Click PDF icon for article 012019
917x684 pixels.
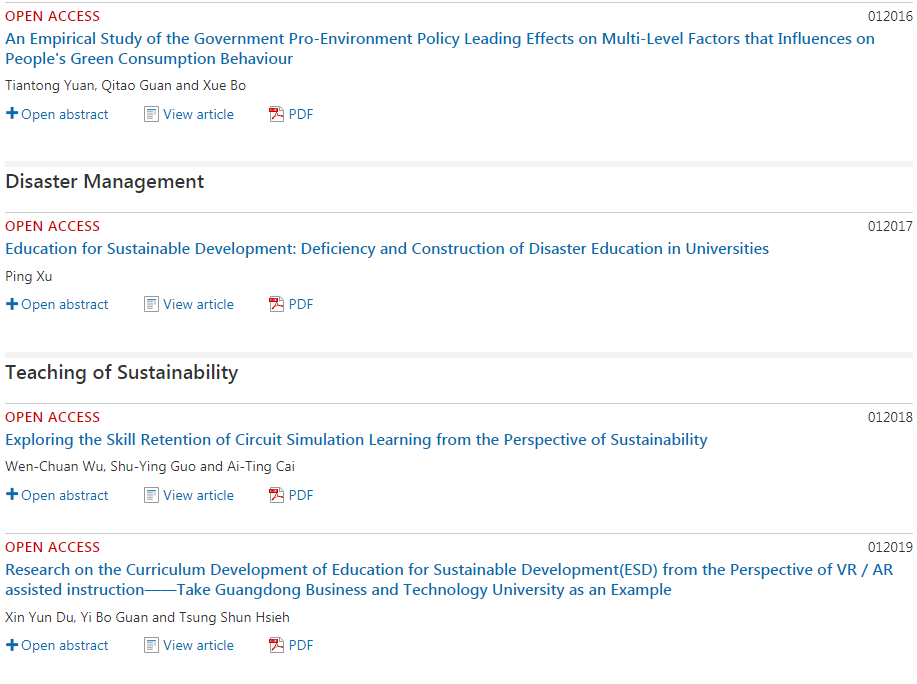[276, 645]
